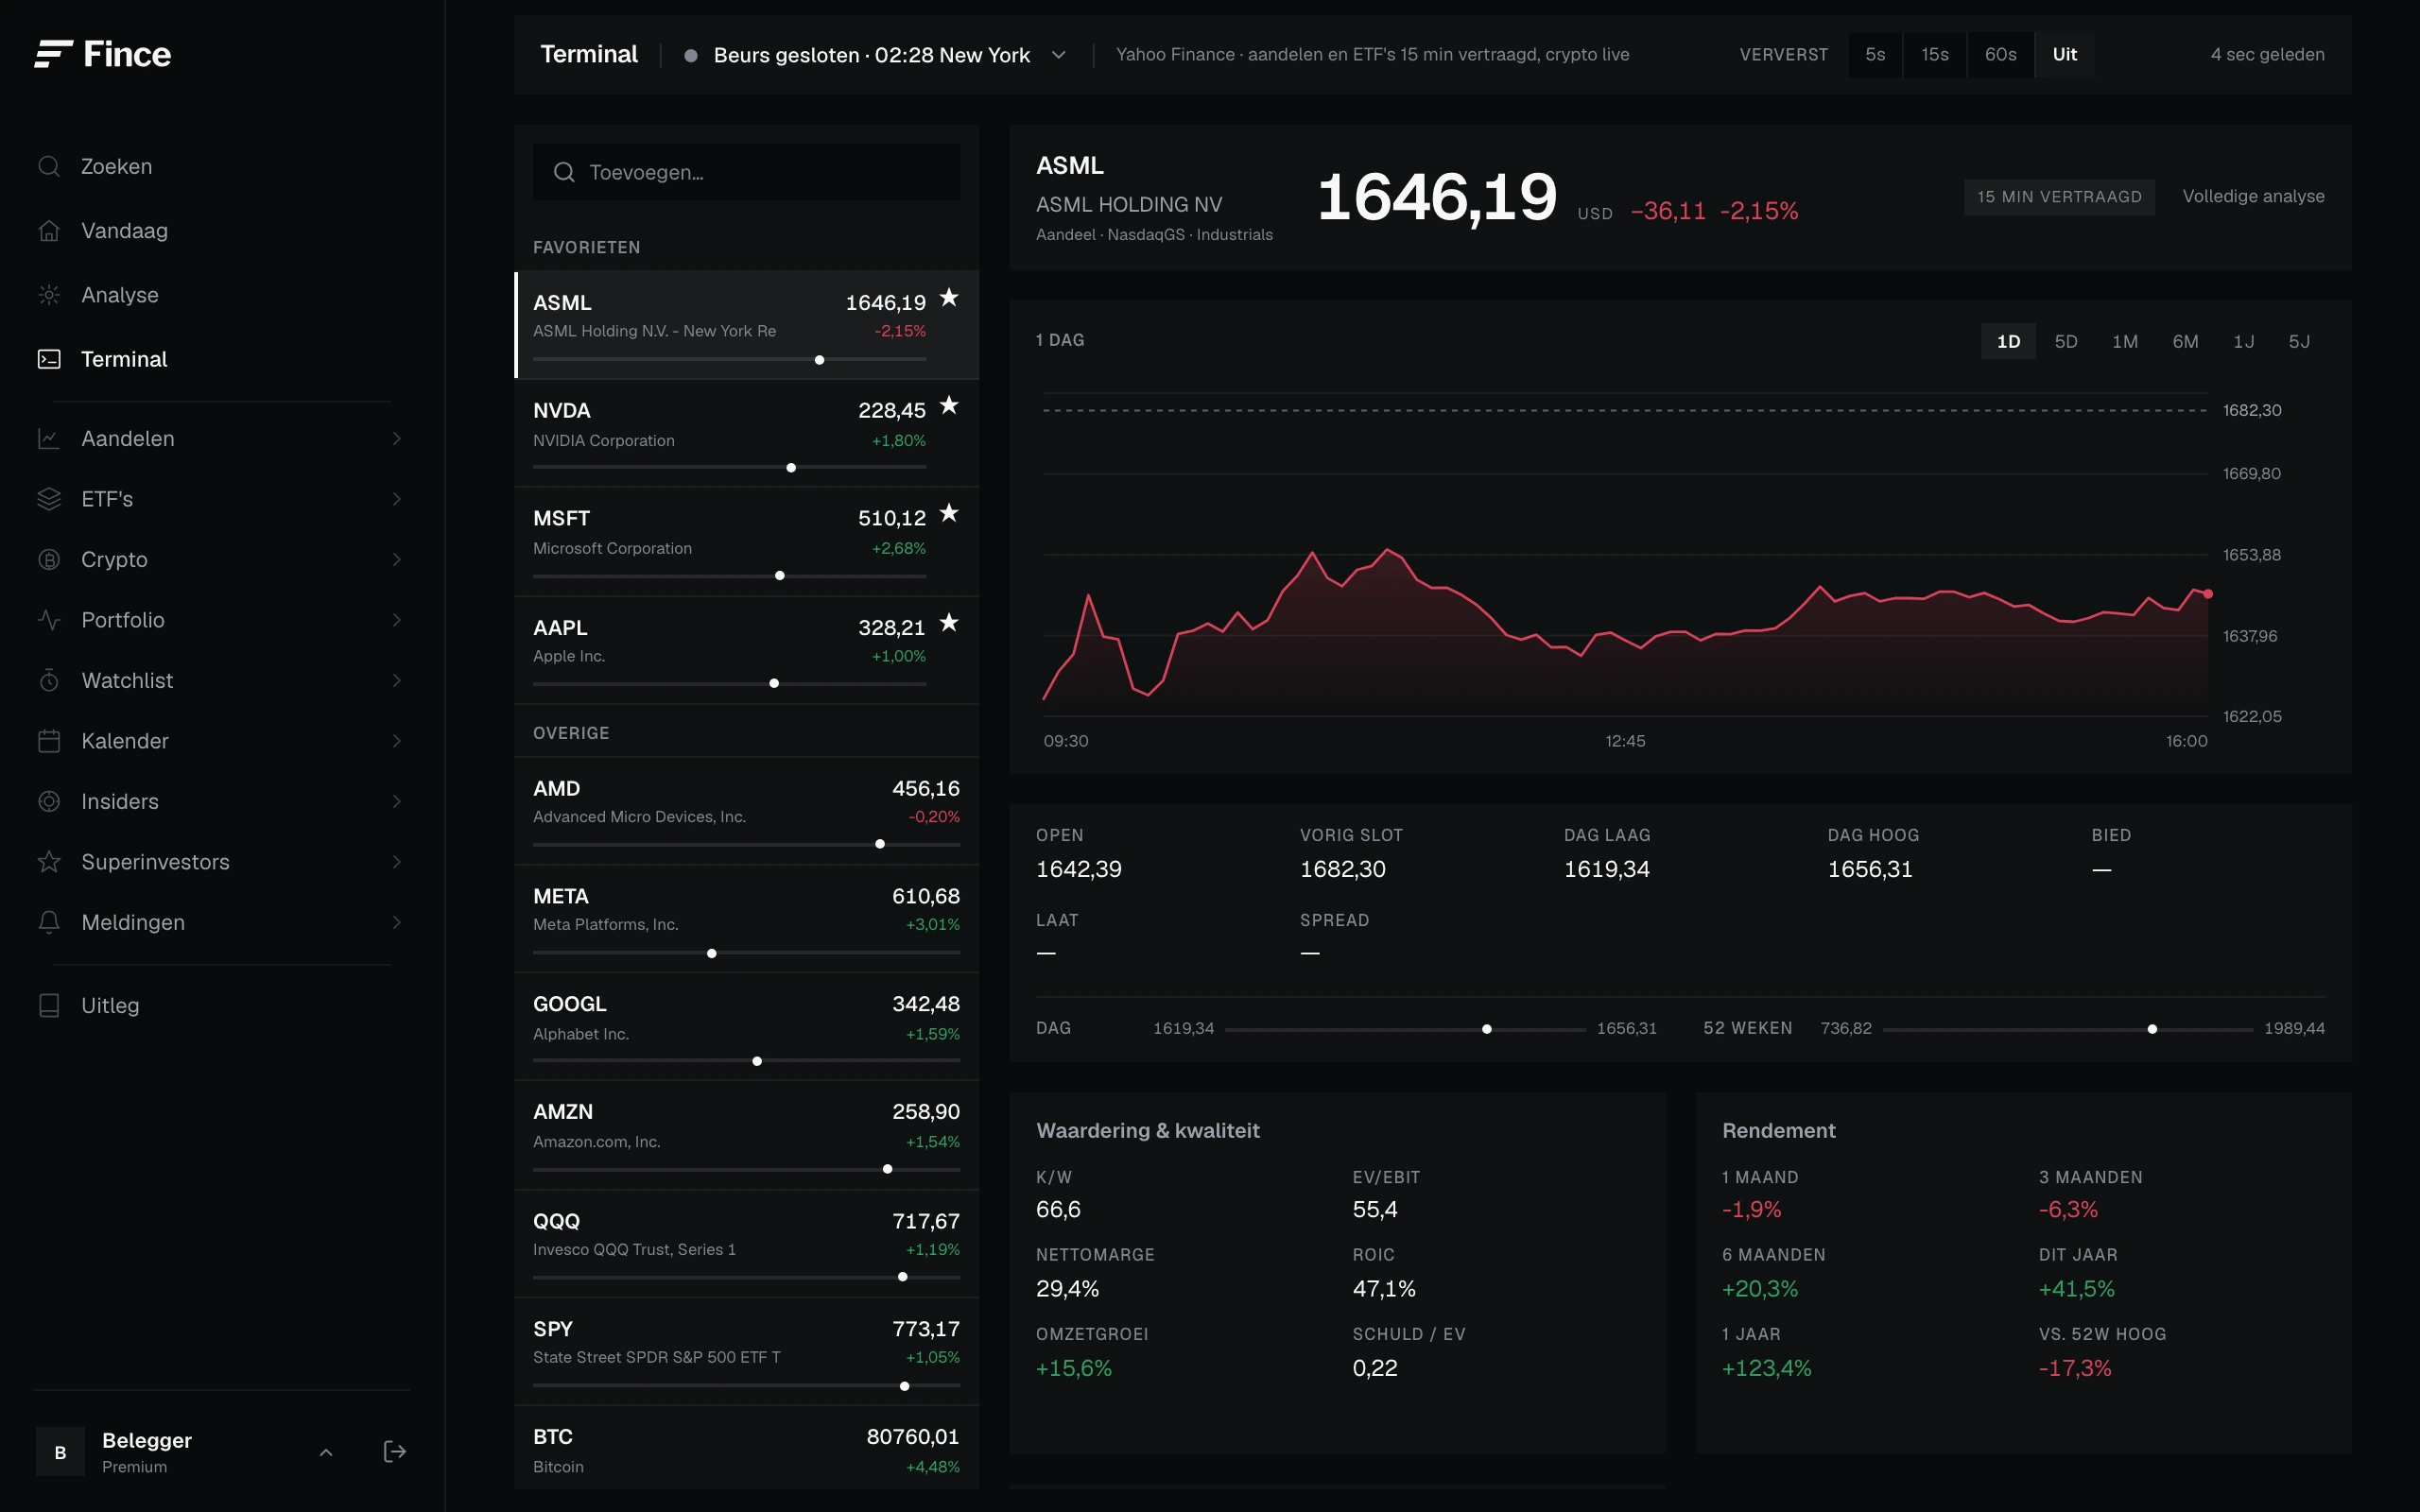Click the 1646,19 ASML price
This screenshot has width=2420, height=1512.
1437,197
